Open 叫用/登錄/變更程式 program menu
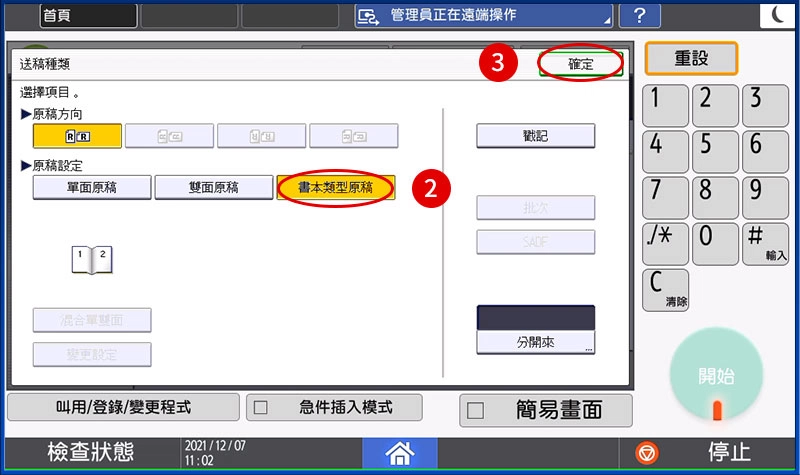This screenshot has width=800, height=475. click(x=123, y=407)
